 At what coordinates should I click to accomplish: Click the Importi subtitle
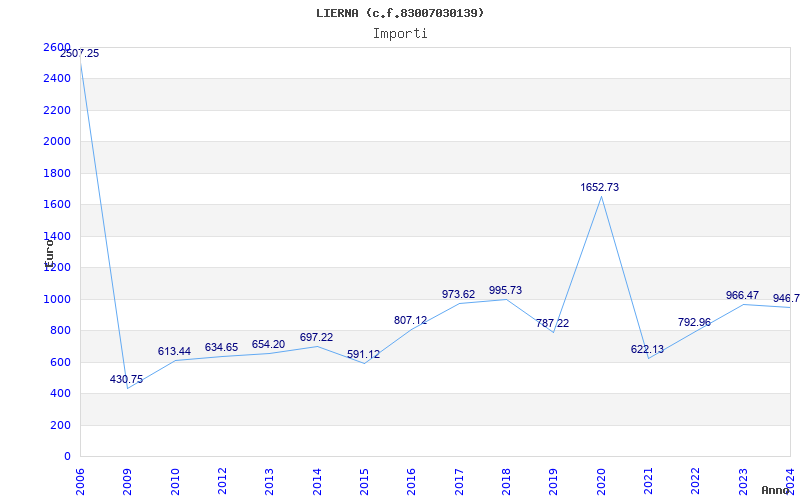[x=400, y=34]
